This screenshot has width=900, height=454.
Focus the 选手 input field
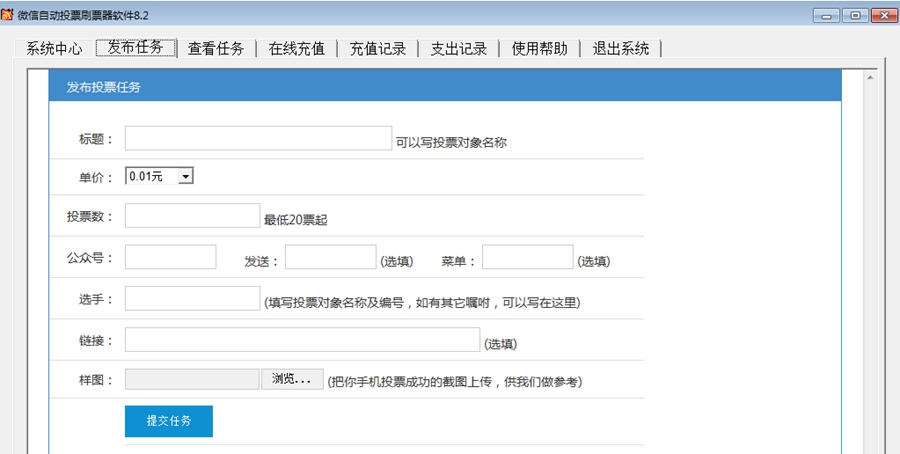coord(192,298)
